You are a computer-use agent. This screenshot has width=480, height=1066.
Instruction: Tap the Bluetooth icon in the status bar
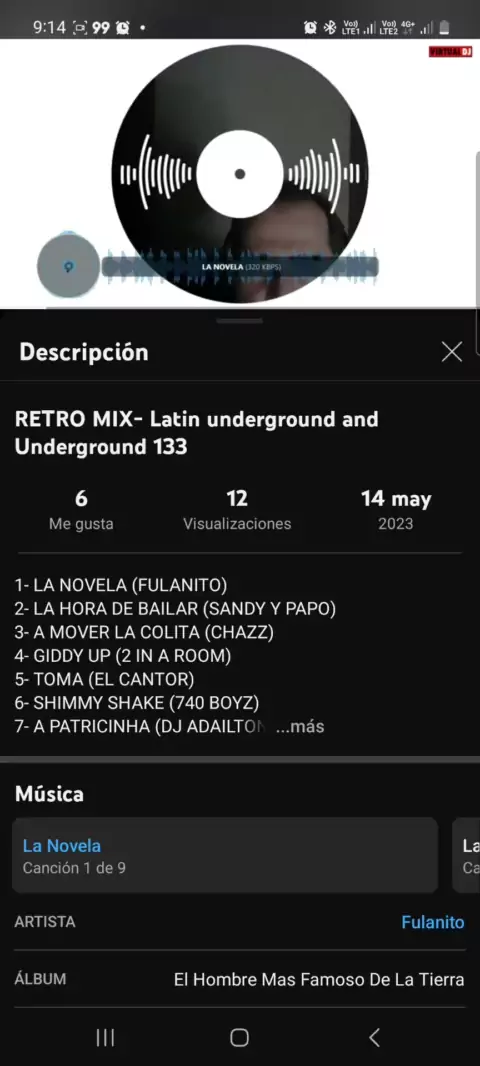coord(330,27)
